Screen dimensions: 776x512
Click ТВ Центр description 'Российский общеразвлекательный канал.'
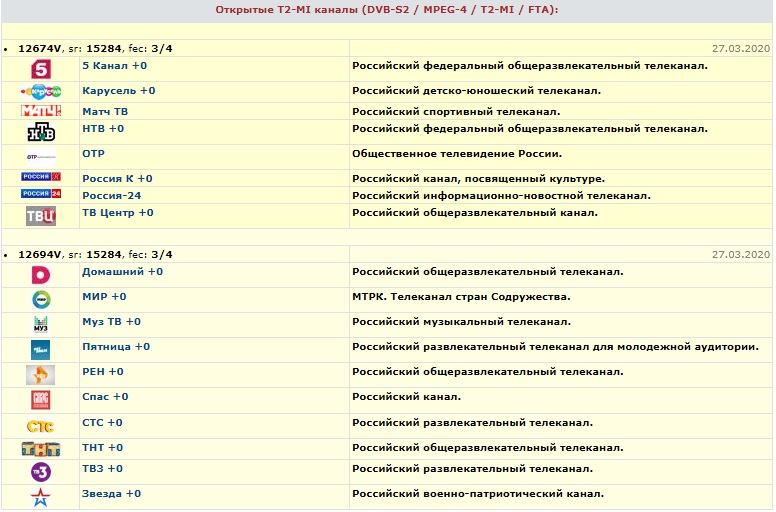(475, 213)
